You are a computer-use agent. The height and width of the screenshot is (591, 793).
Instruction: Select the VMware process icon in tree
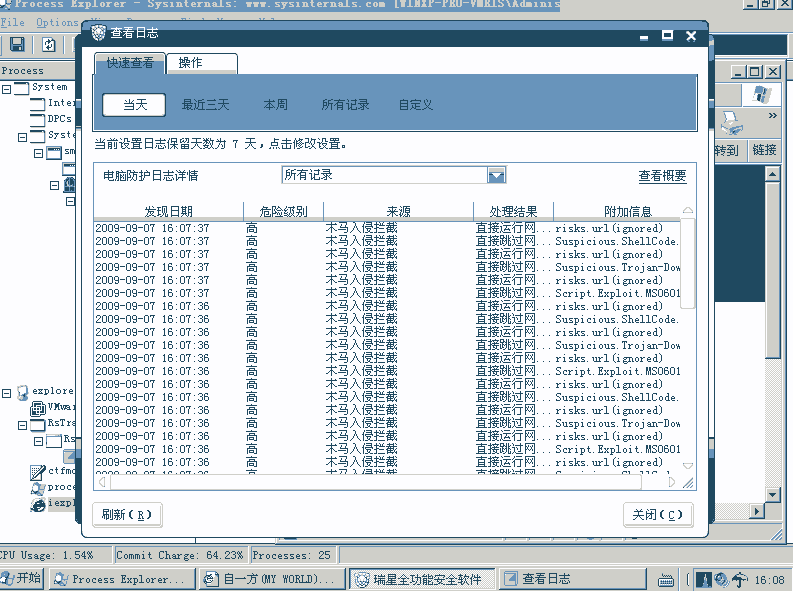pyautogui.click(x=38, y=408)
